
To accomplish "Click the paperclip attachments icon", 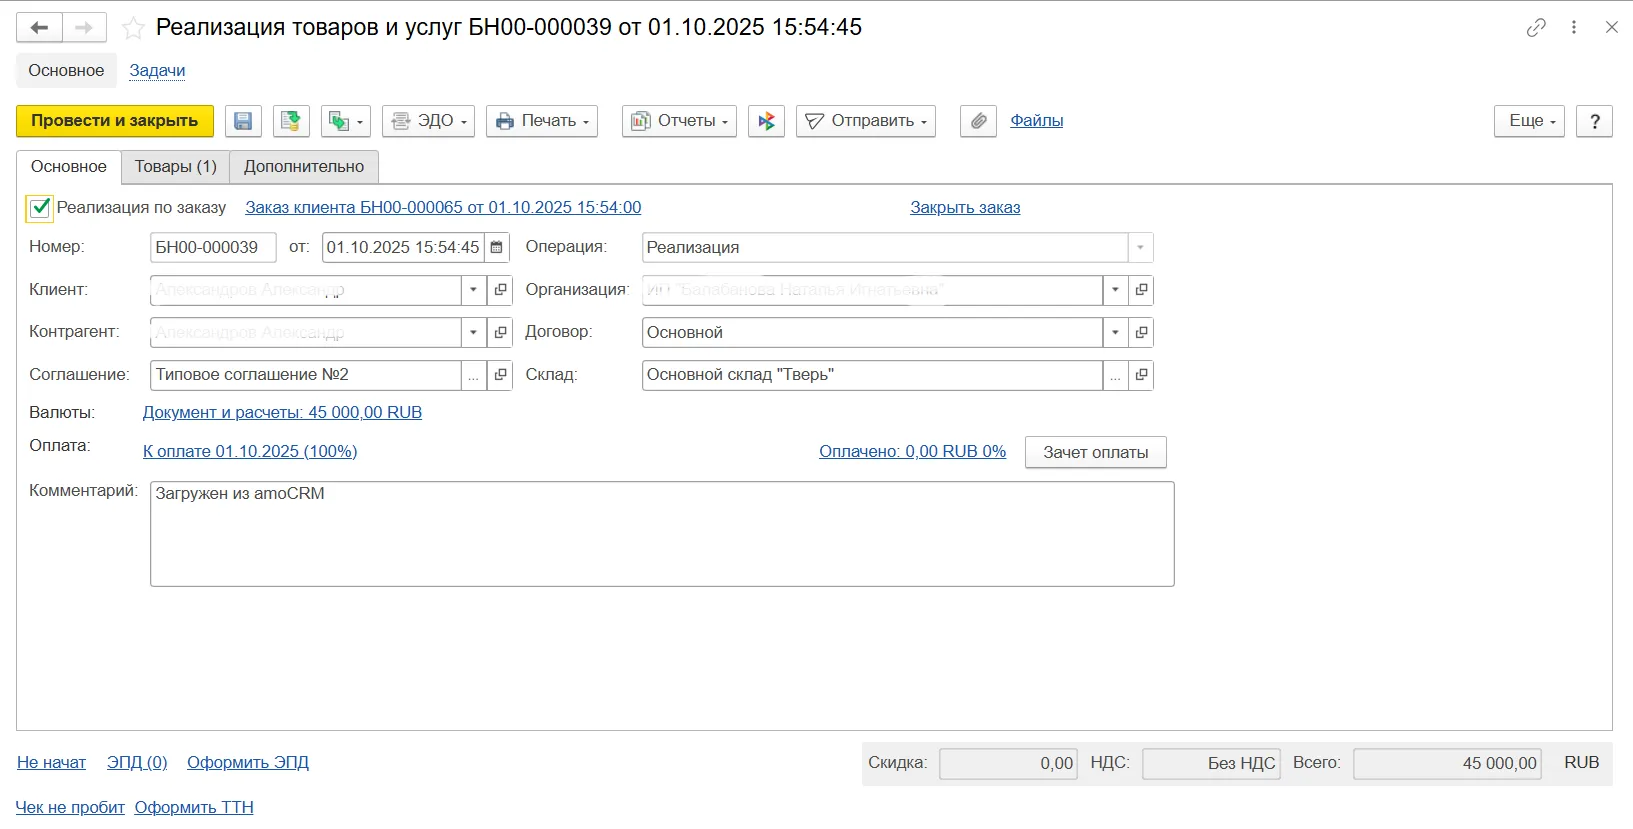I will click(978, 121).
